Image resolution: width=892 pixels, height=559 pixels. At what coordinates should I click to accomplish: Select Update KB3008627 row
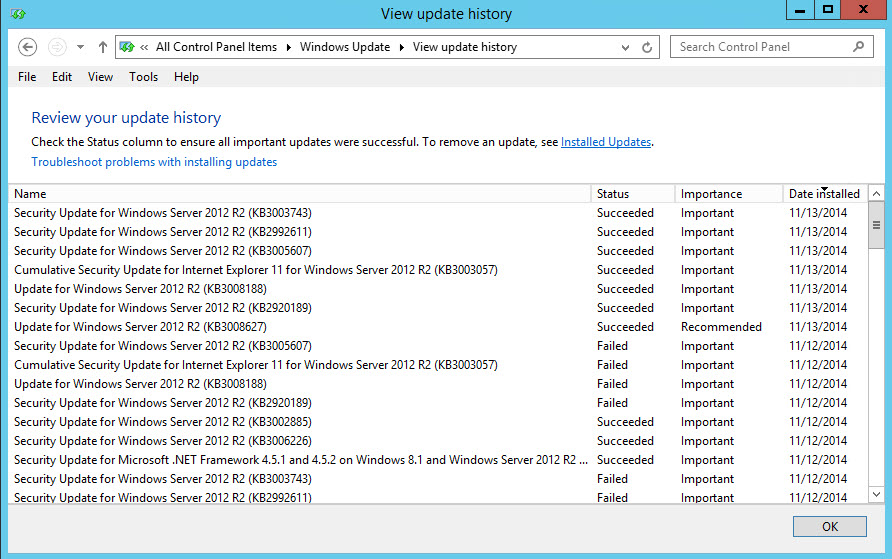click(x=438, y=327)
